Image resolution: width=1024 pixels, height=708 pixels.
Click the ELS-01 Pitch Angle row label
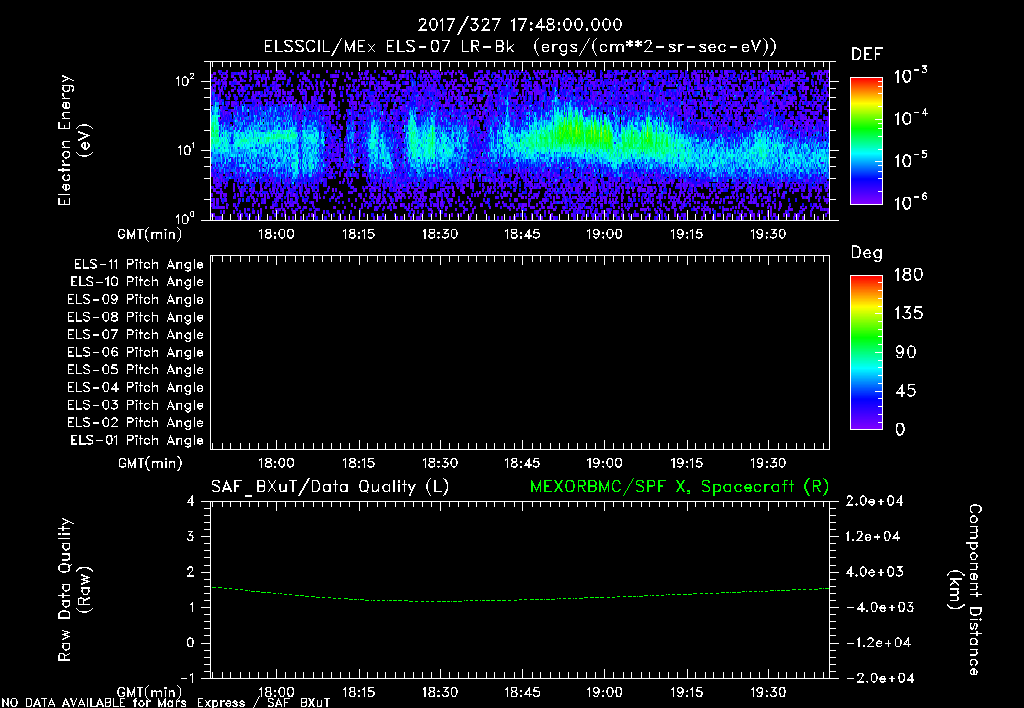(x=137, y=440)
